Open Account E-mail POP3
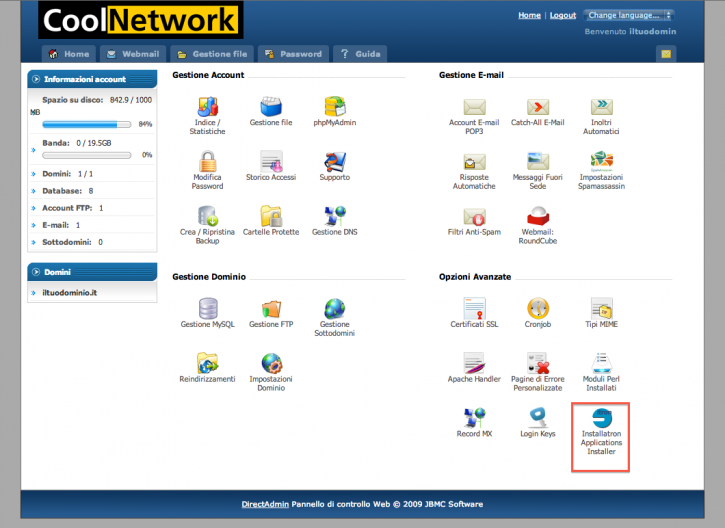The width and height of the screenshot is (725, 528). tap(474, 107)
